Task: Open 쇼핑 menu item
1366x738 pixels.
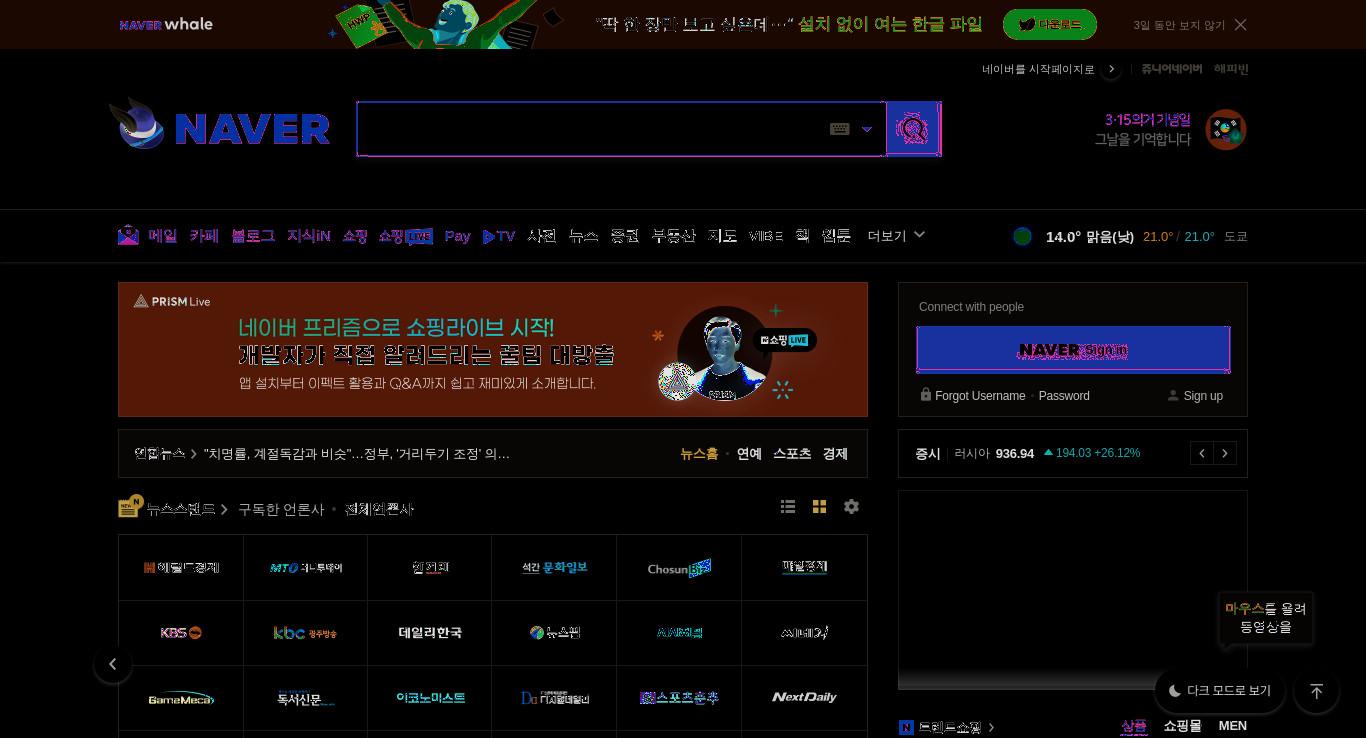Action: (x=355, y=236)
